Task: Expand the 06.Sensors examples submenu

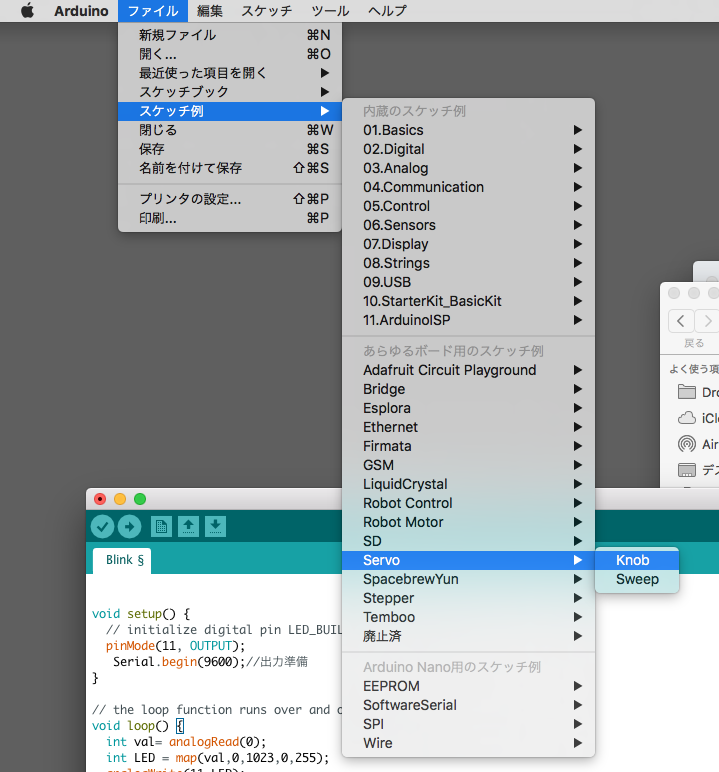Action: (468, 225)
